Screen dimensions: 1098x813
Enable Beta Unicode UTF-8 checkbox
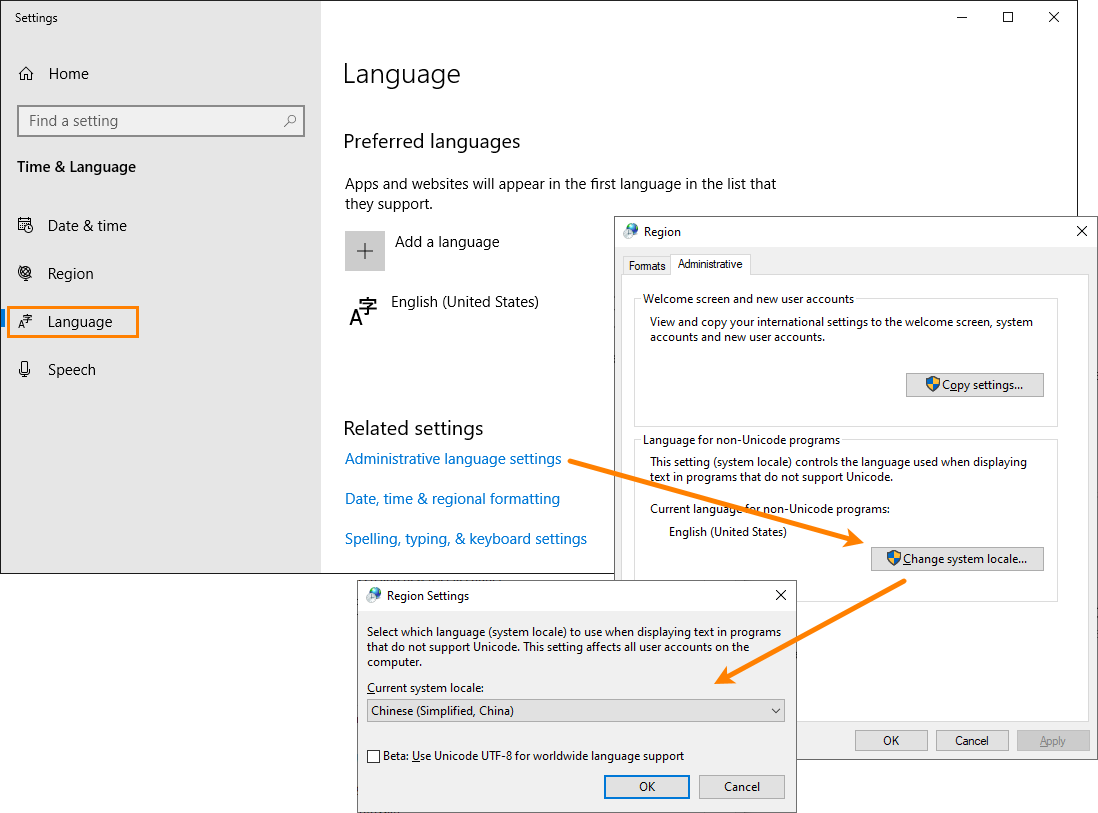(374, 756)
